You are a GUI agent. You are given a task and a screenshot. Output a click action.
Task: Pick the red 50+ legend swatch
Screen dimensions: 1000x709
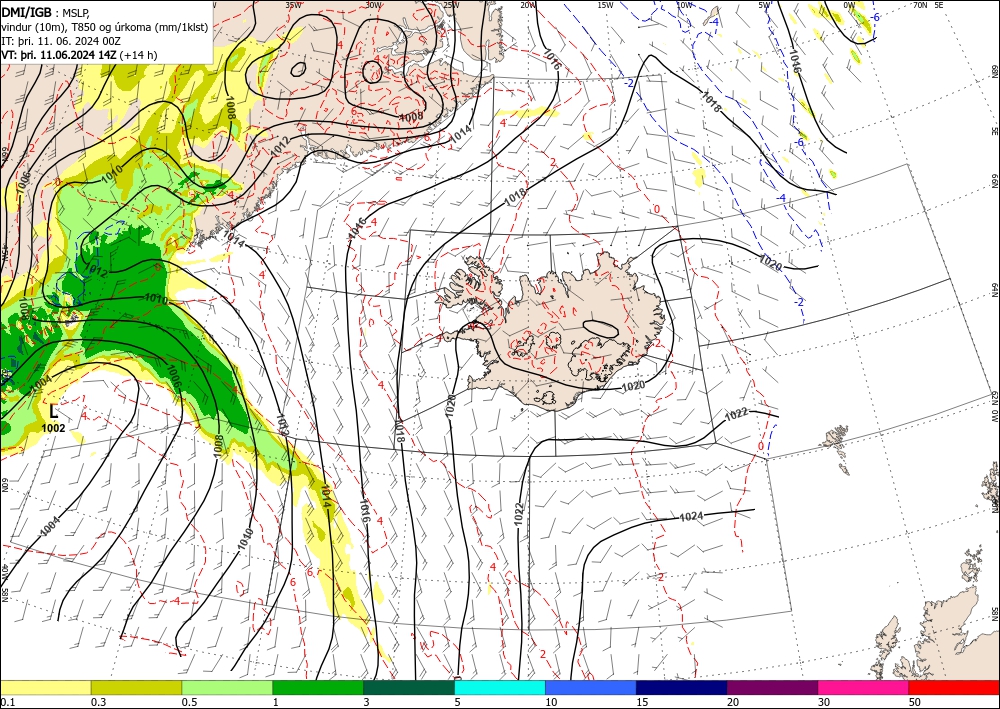954,687
